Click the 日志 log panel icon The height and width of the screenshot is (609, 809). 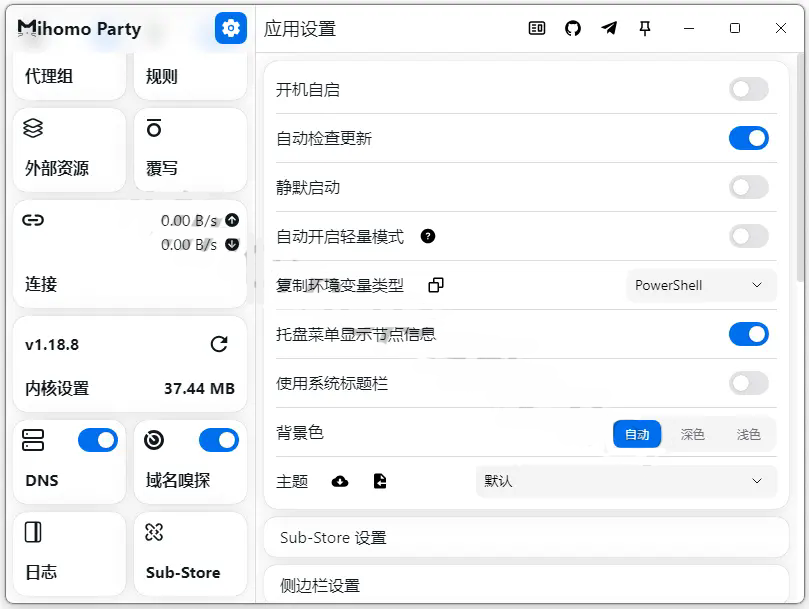[33, 532]
